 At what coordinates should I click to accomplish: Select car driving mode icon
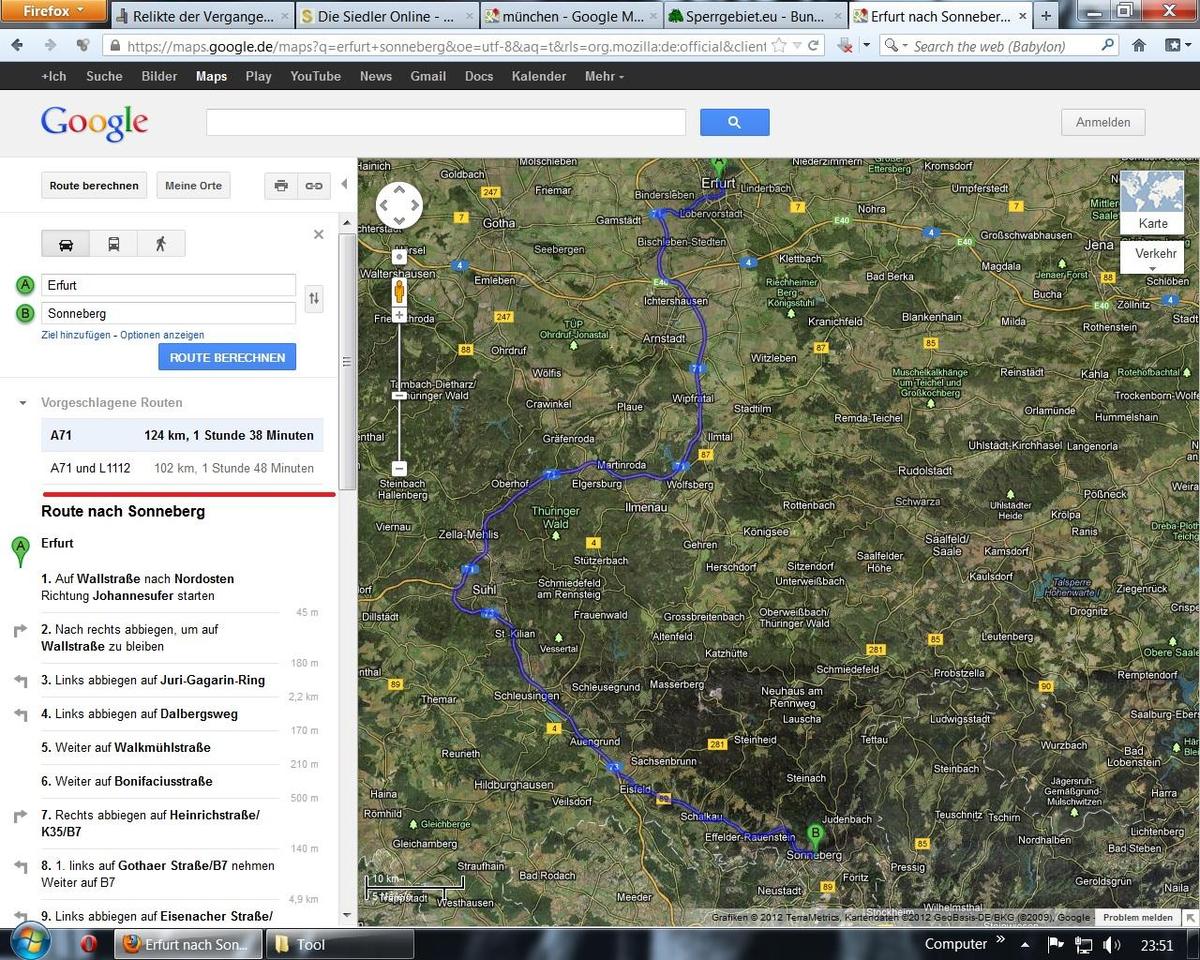[65, 244]
